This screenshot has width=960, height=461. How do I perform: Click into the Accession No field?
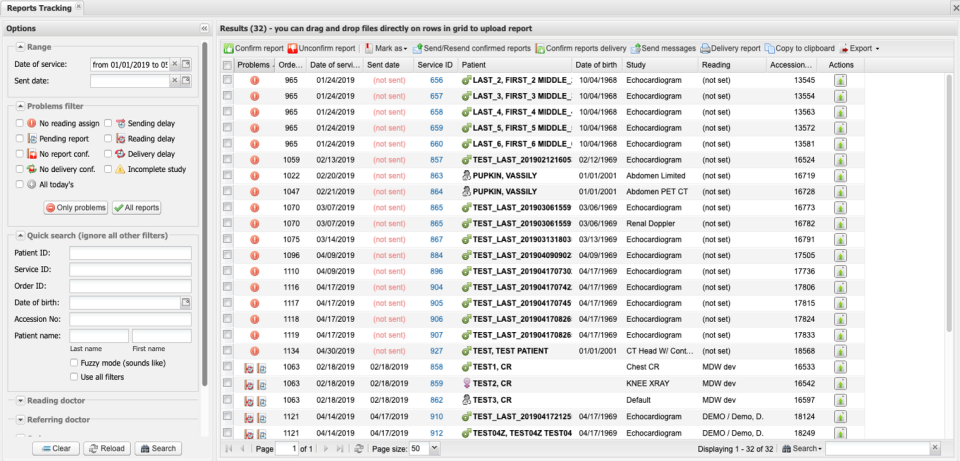[x=130, y=319]
